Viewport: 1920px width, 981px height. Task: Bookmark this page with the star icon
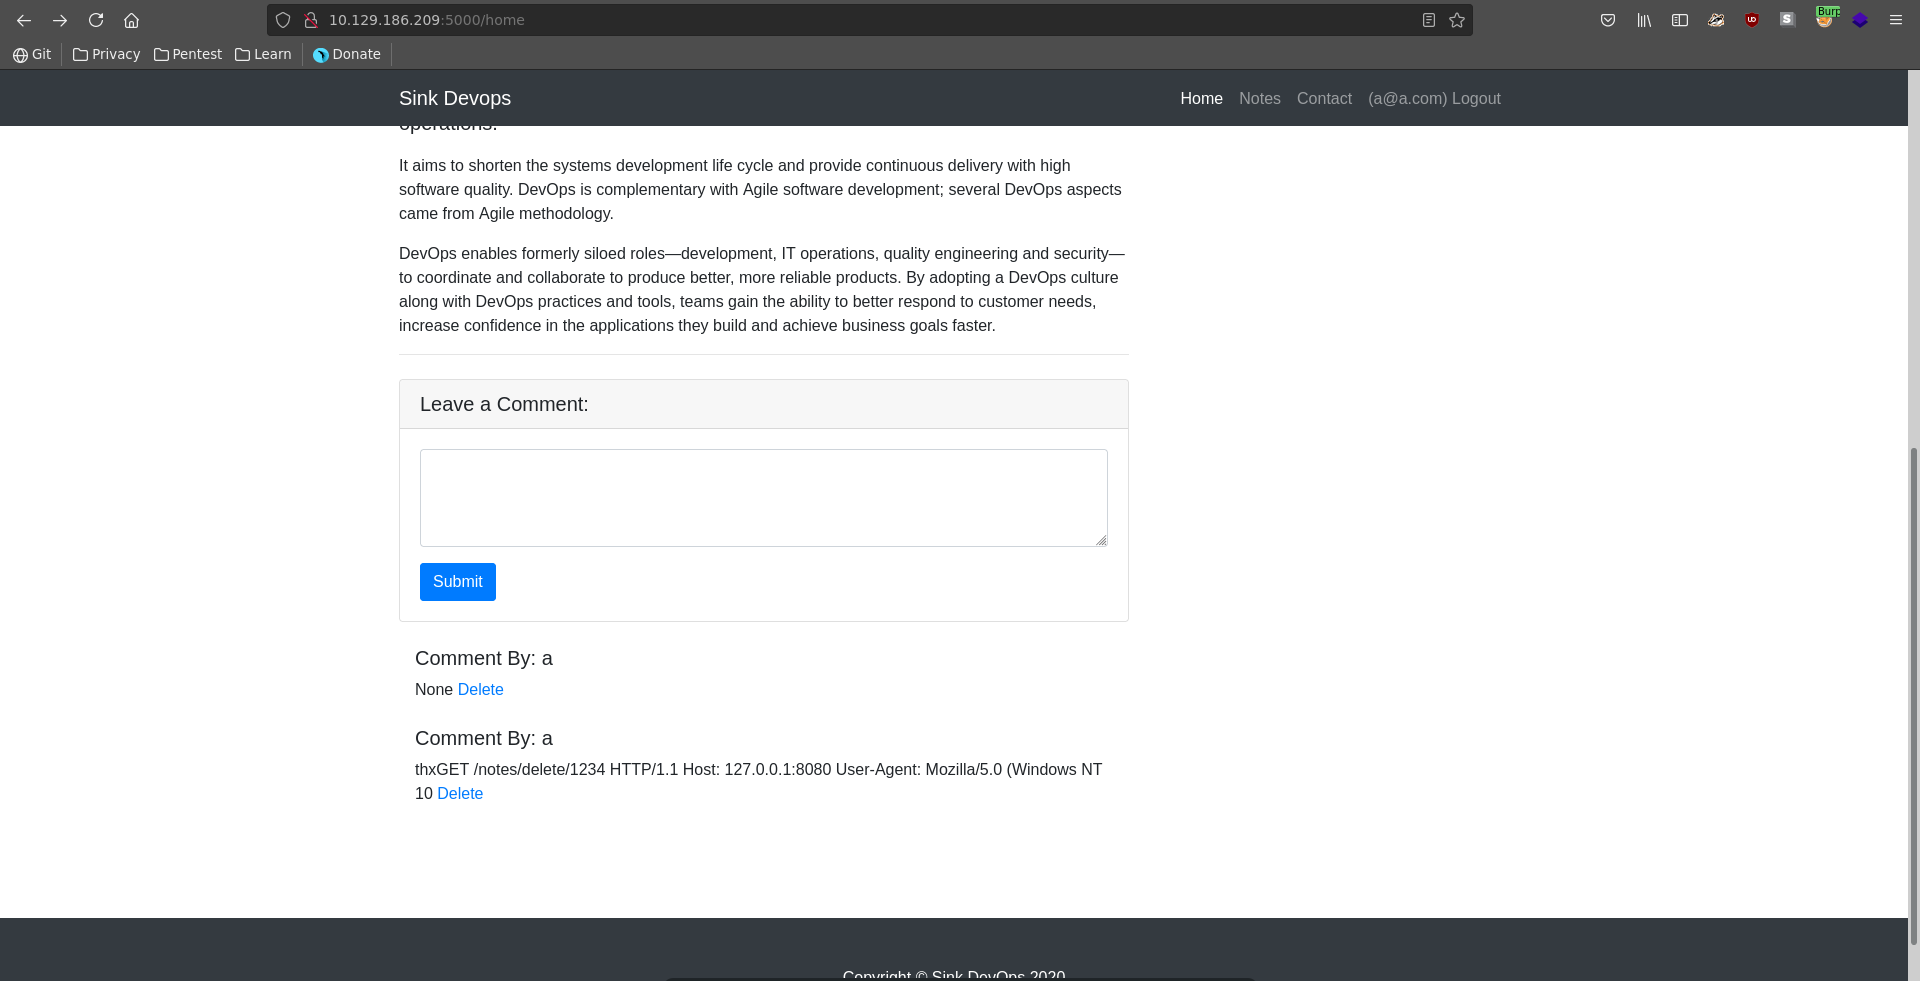tap(1457, 20)
